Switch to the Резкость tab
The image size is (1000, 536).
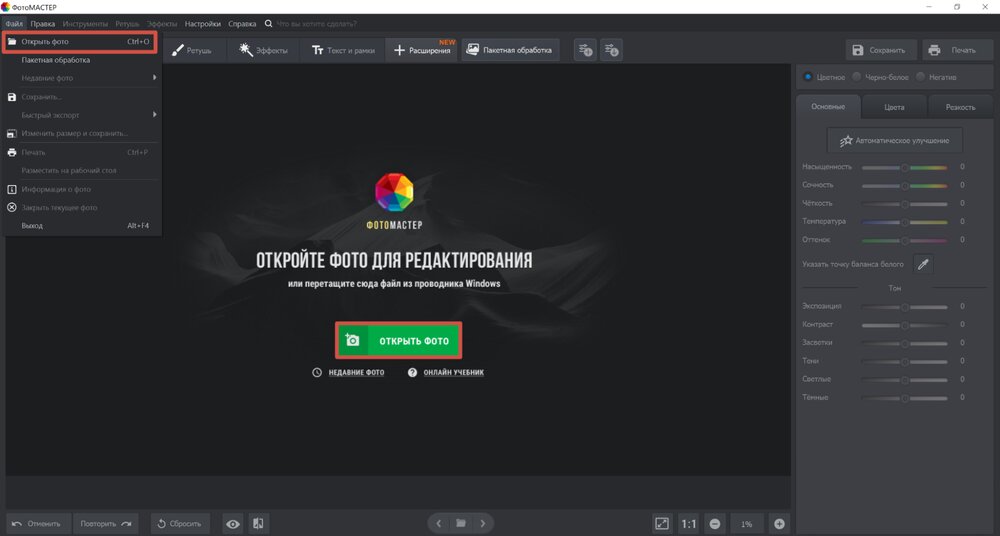tap(960, 107)
